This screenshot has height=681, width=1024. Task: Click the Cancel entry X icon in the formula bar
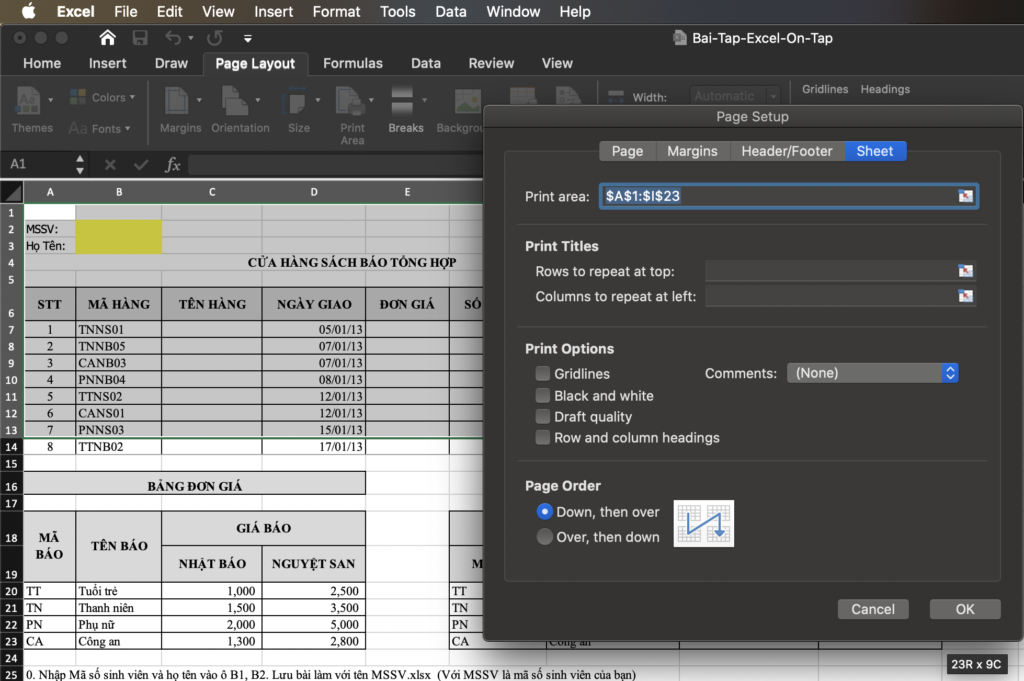click(x=110, y=165)
